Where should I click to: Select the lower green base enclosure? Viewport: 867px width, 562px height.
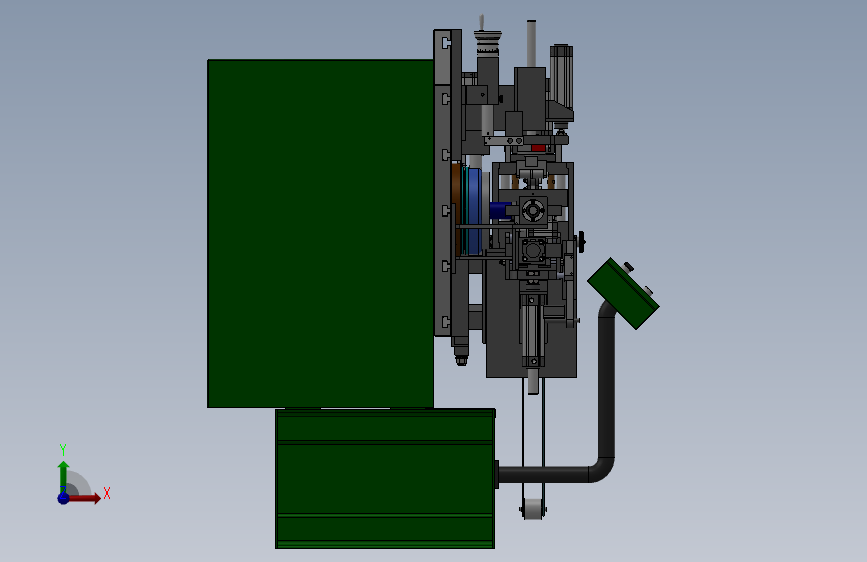(385, 478)
